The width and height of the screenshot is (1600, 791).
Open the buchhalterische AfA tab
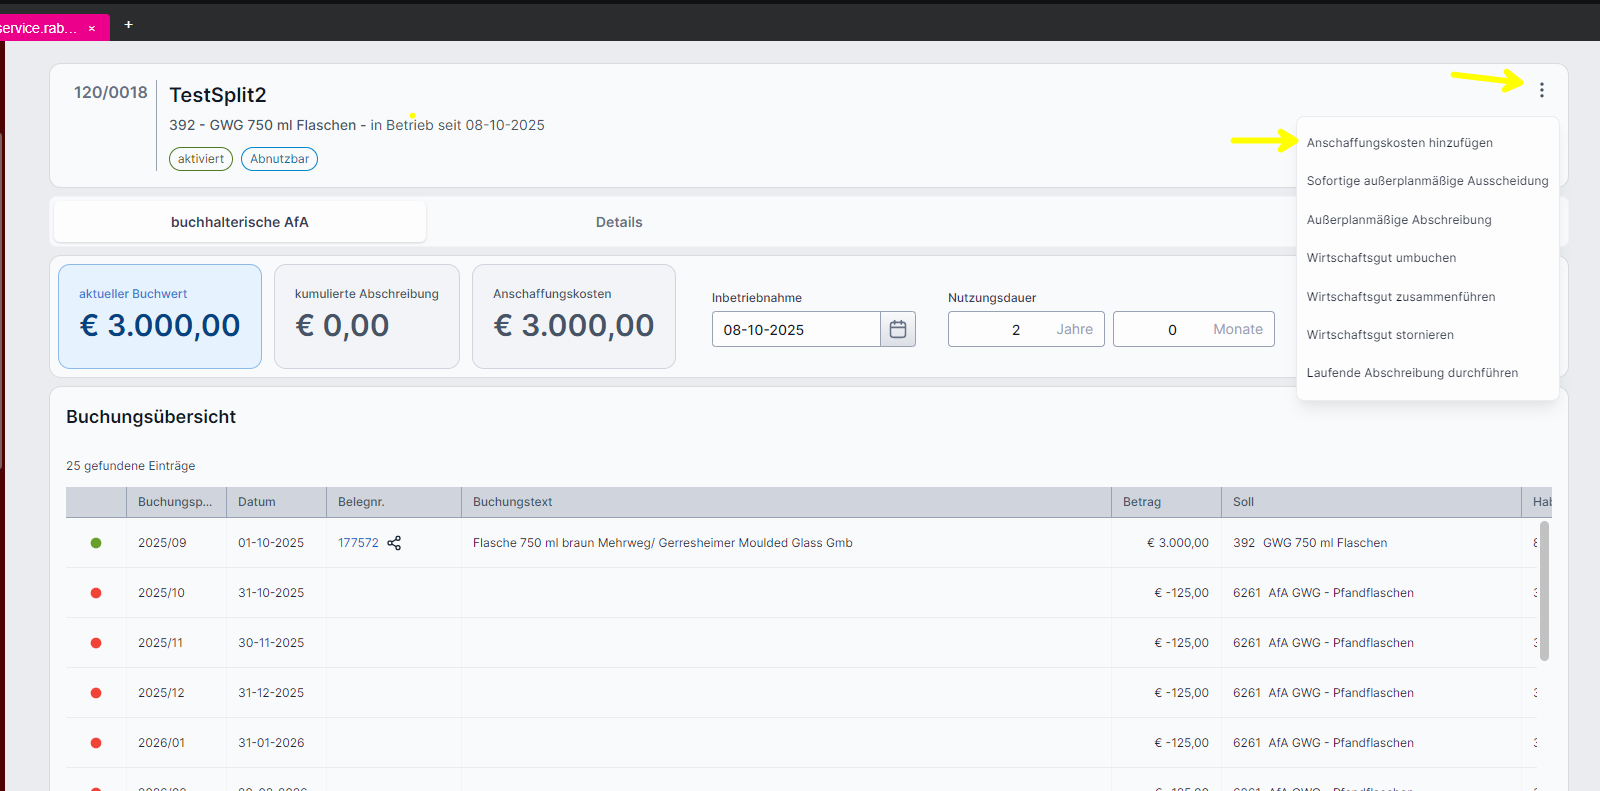[x=240, y=222]
